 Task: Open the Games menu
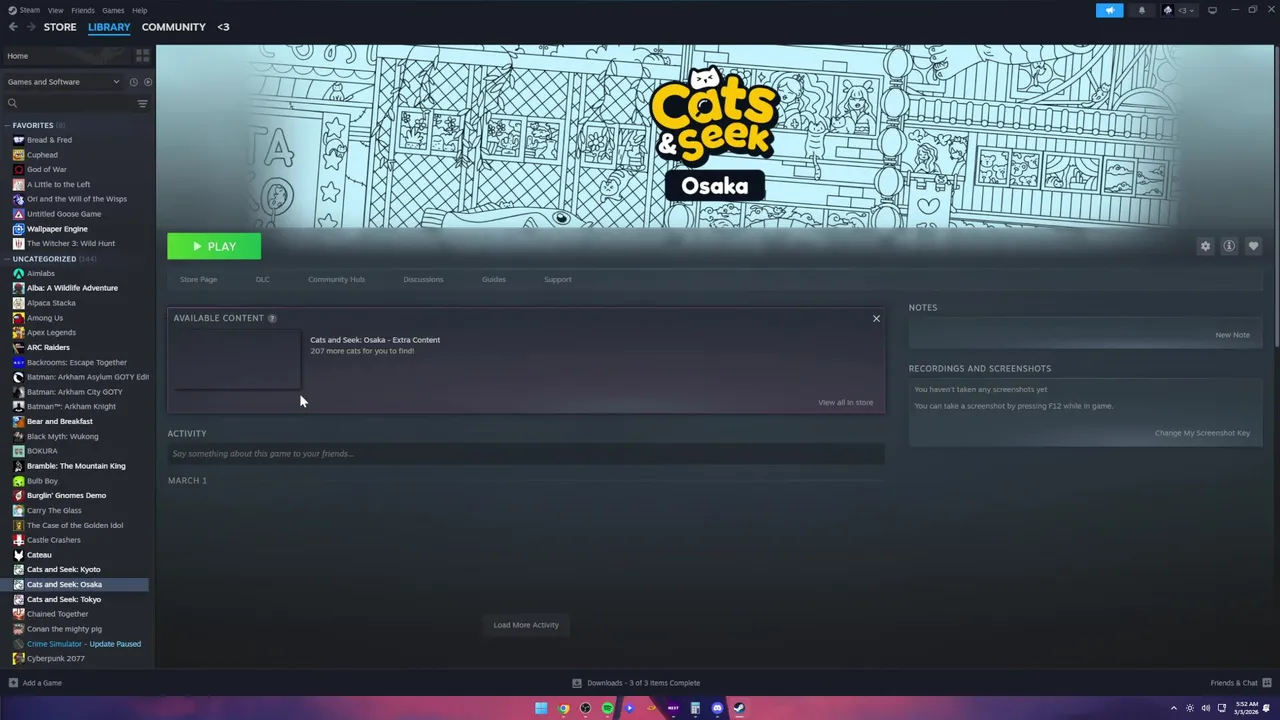[x=113, y=10]
